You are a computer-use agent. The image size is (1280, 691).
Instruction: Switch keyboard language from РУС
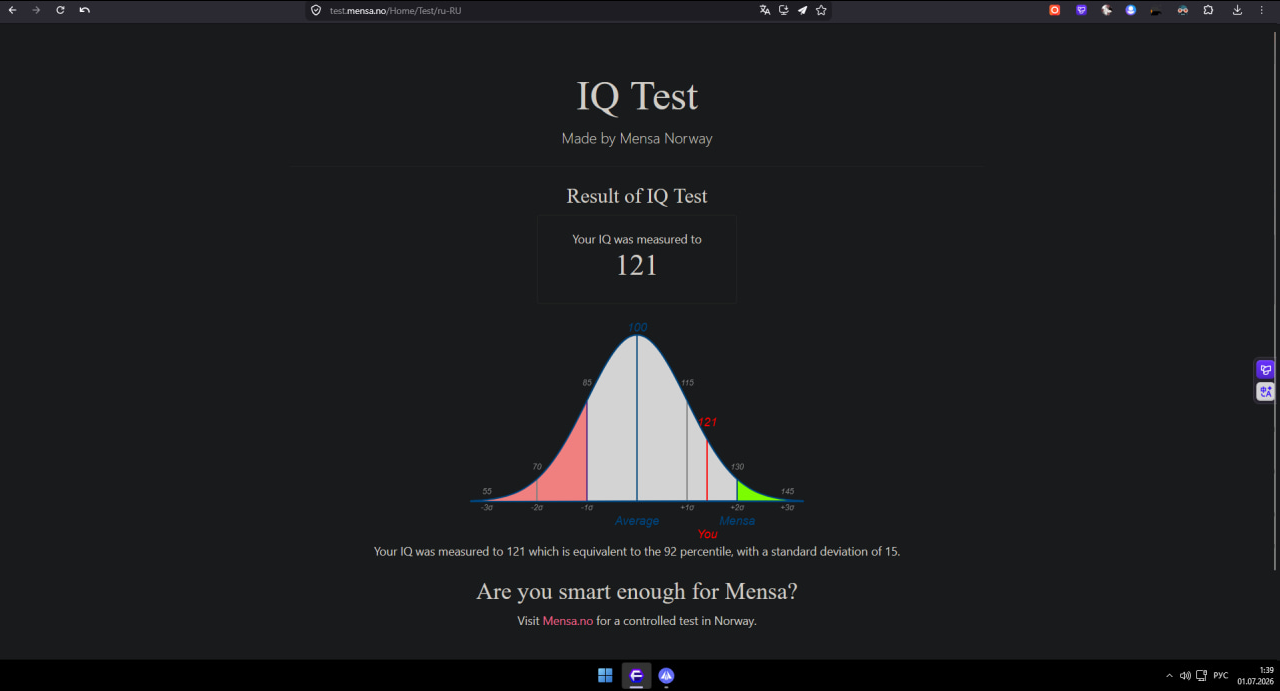pyautogui.click(x=1220, y=676)
